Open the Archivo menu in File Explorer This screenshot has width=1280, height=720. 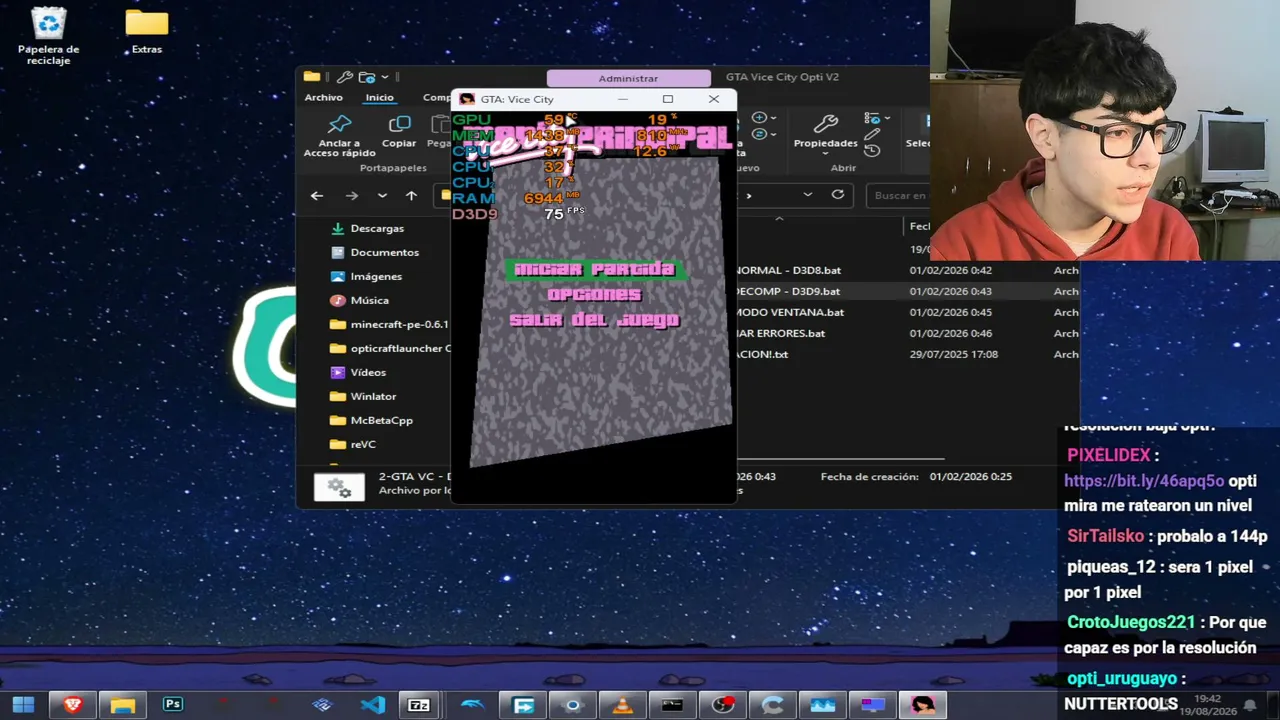(x=323, y=97)
